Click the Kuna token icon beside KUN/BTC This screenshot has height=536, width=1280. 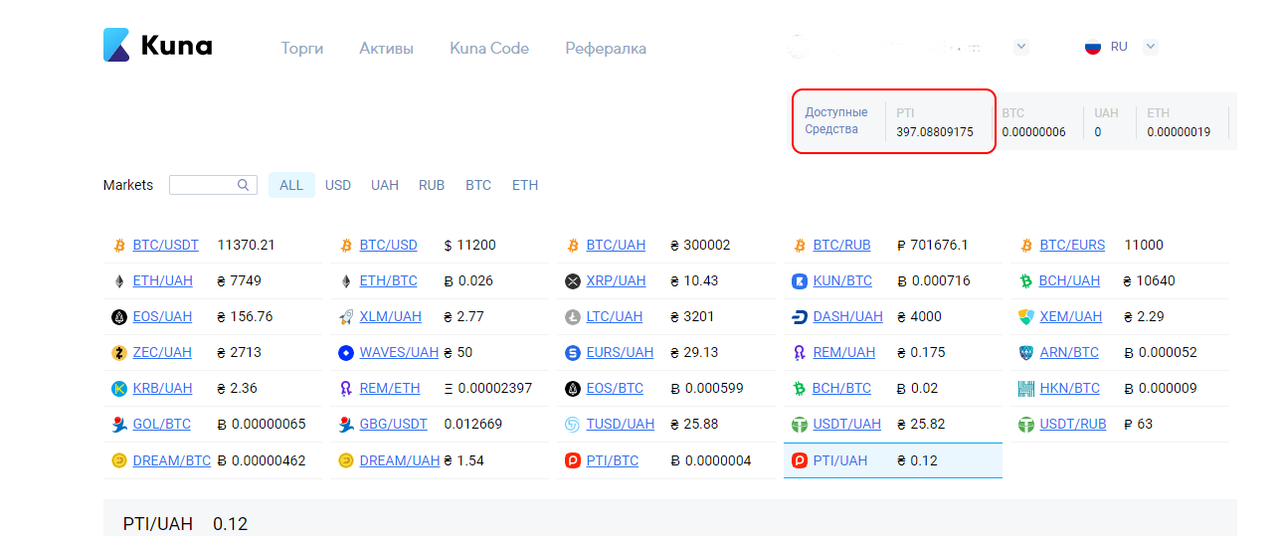pyautogui.click(x=800, y=281)
